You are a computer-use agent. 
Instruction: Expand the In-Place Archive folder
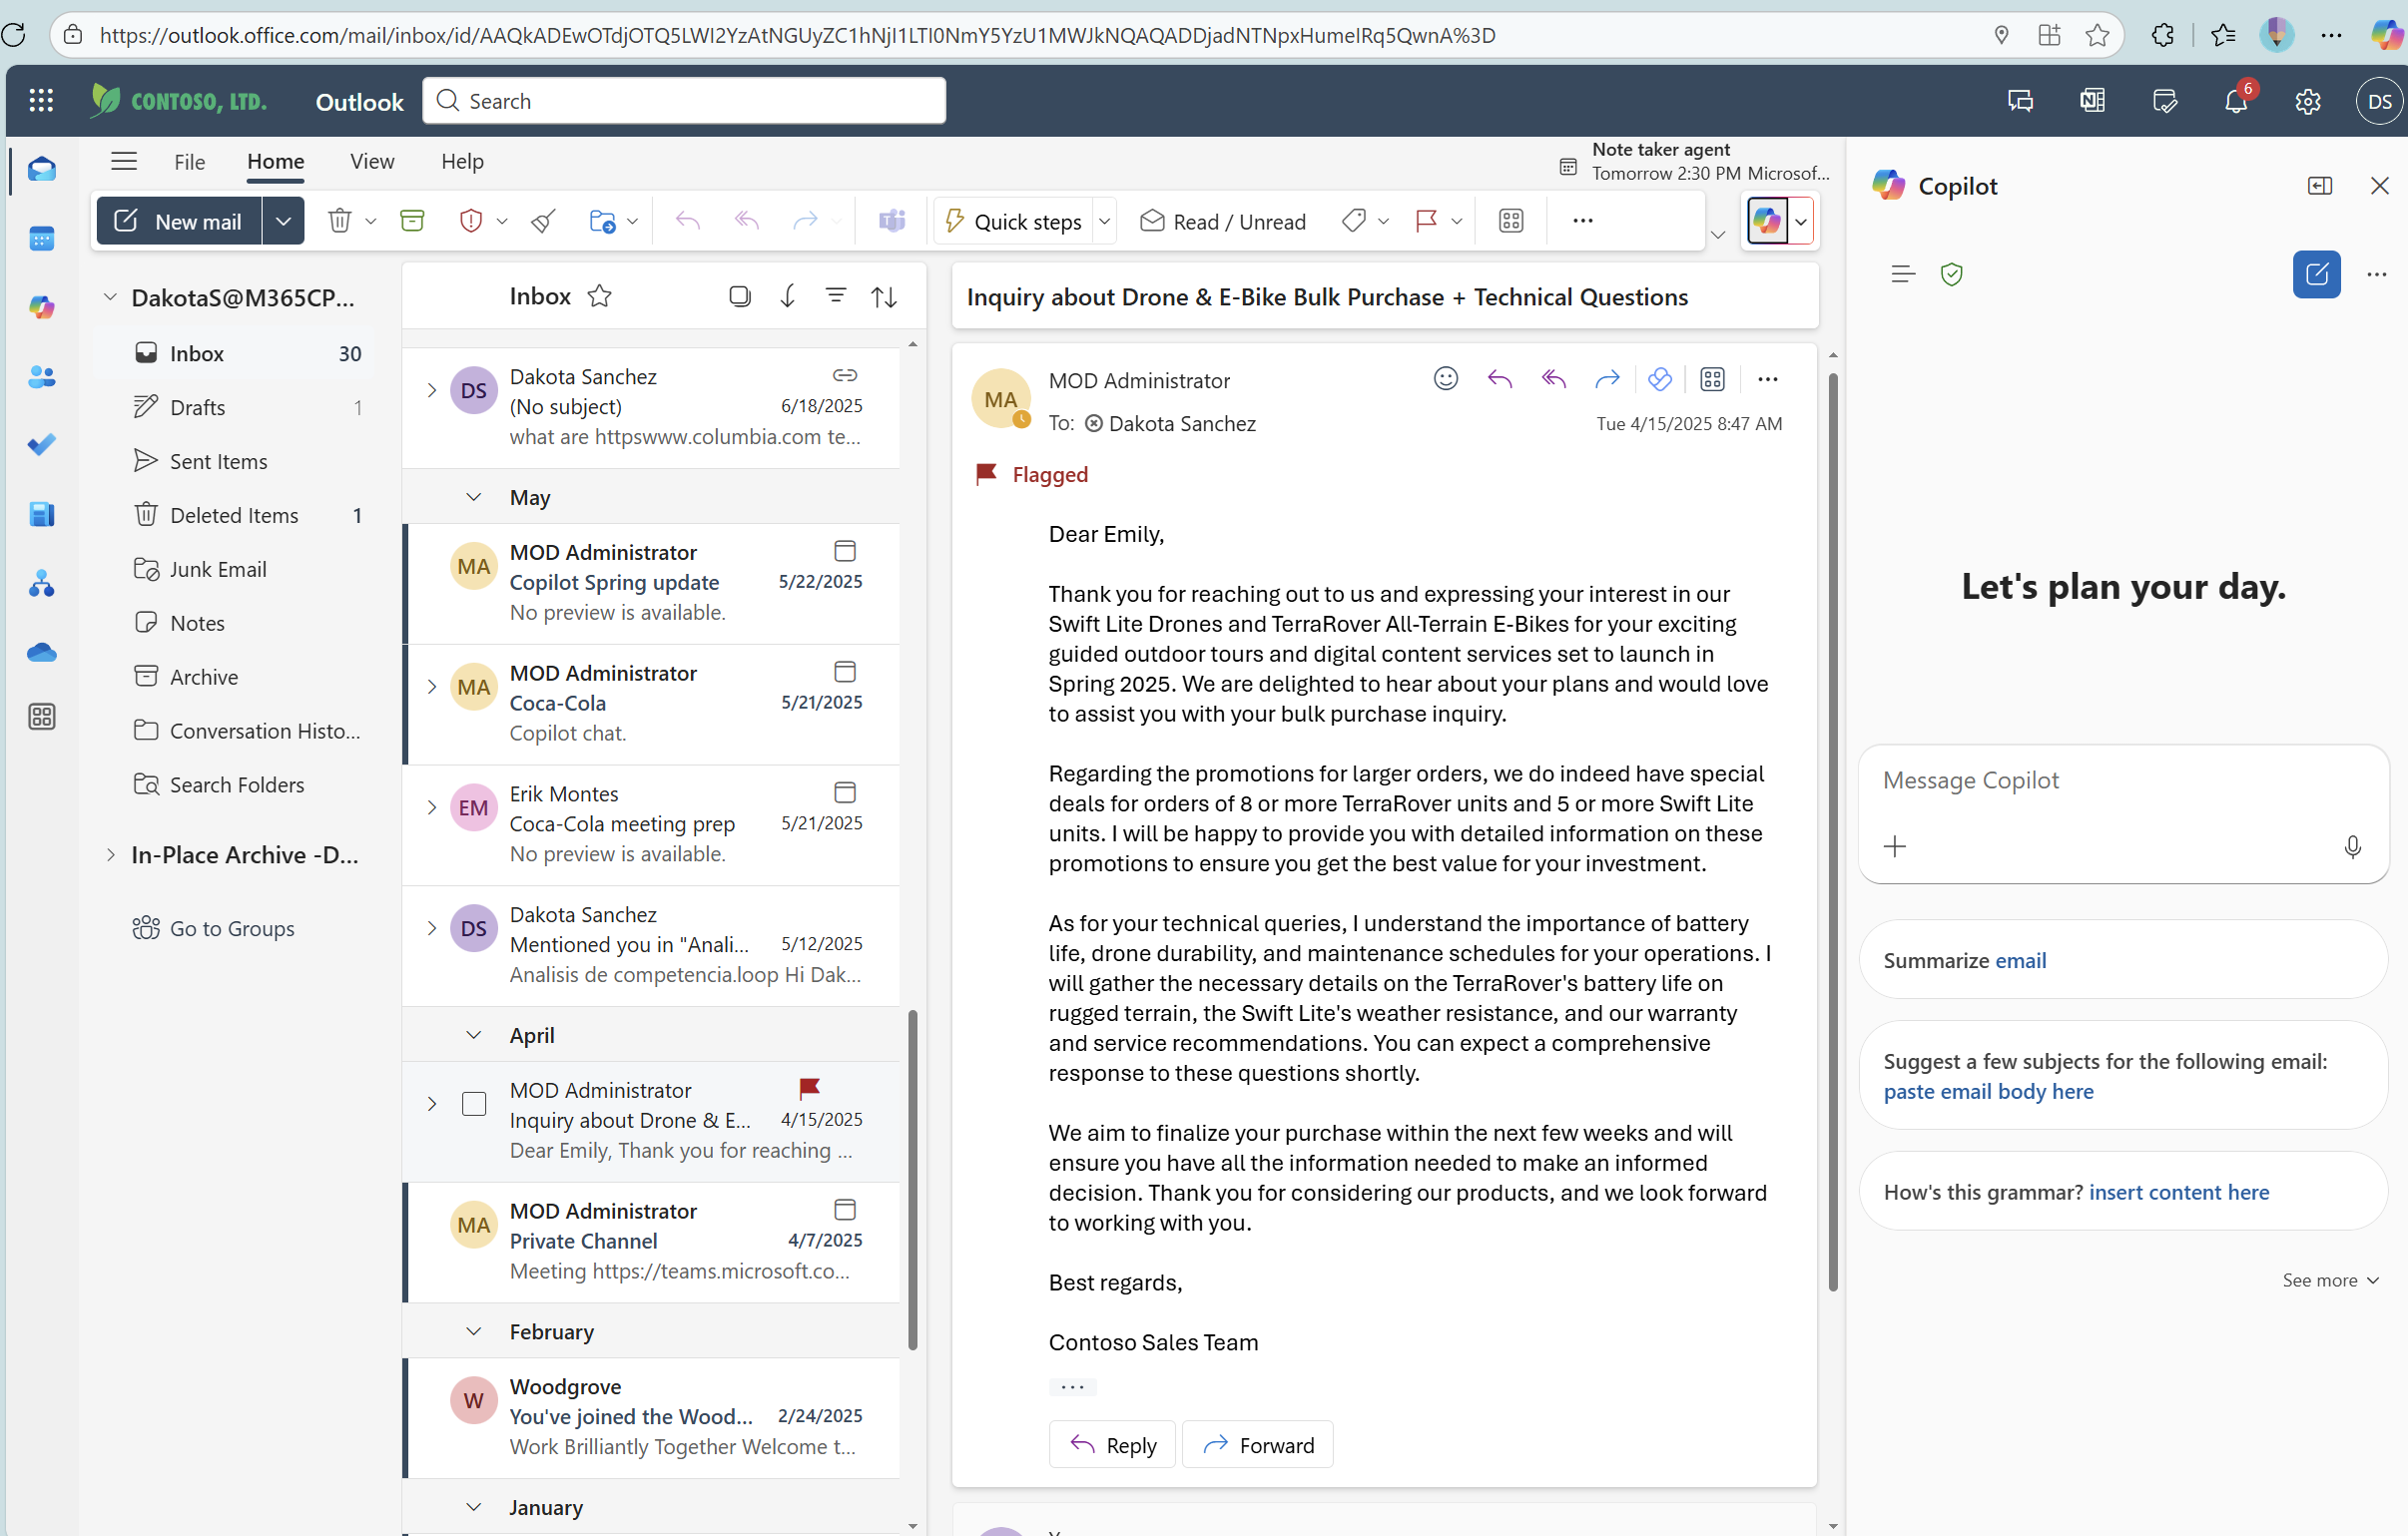coord(110,855)
